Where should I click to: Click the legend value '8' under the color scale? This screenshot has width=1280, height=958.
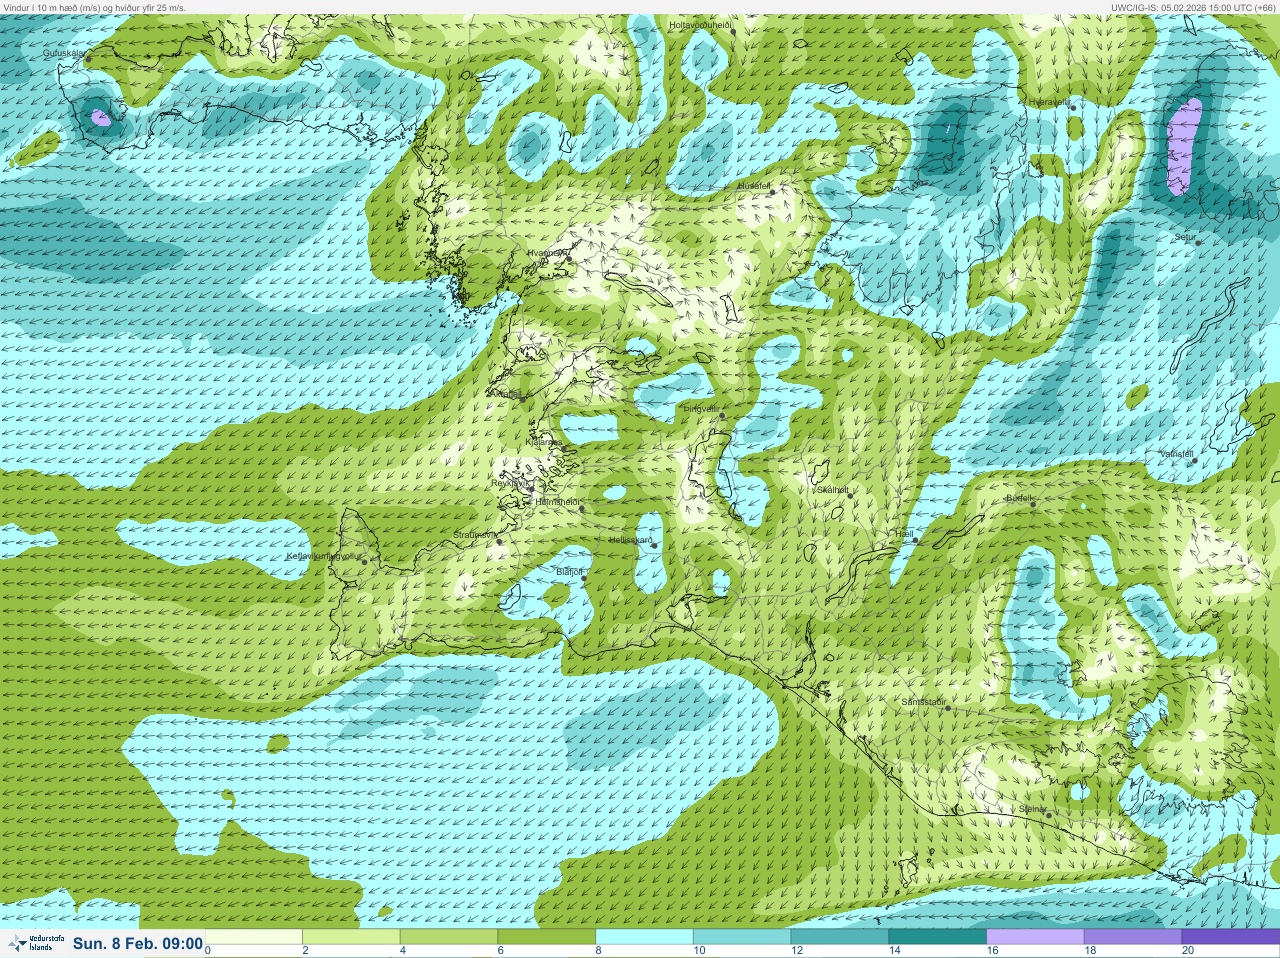pos(598,951)
